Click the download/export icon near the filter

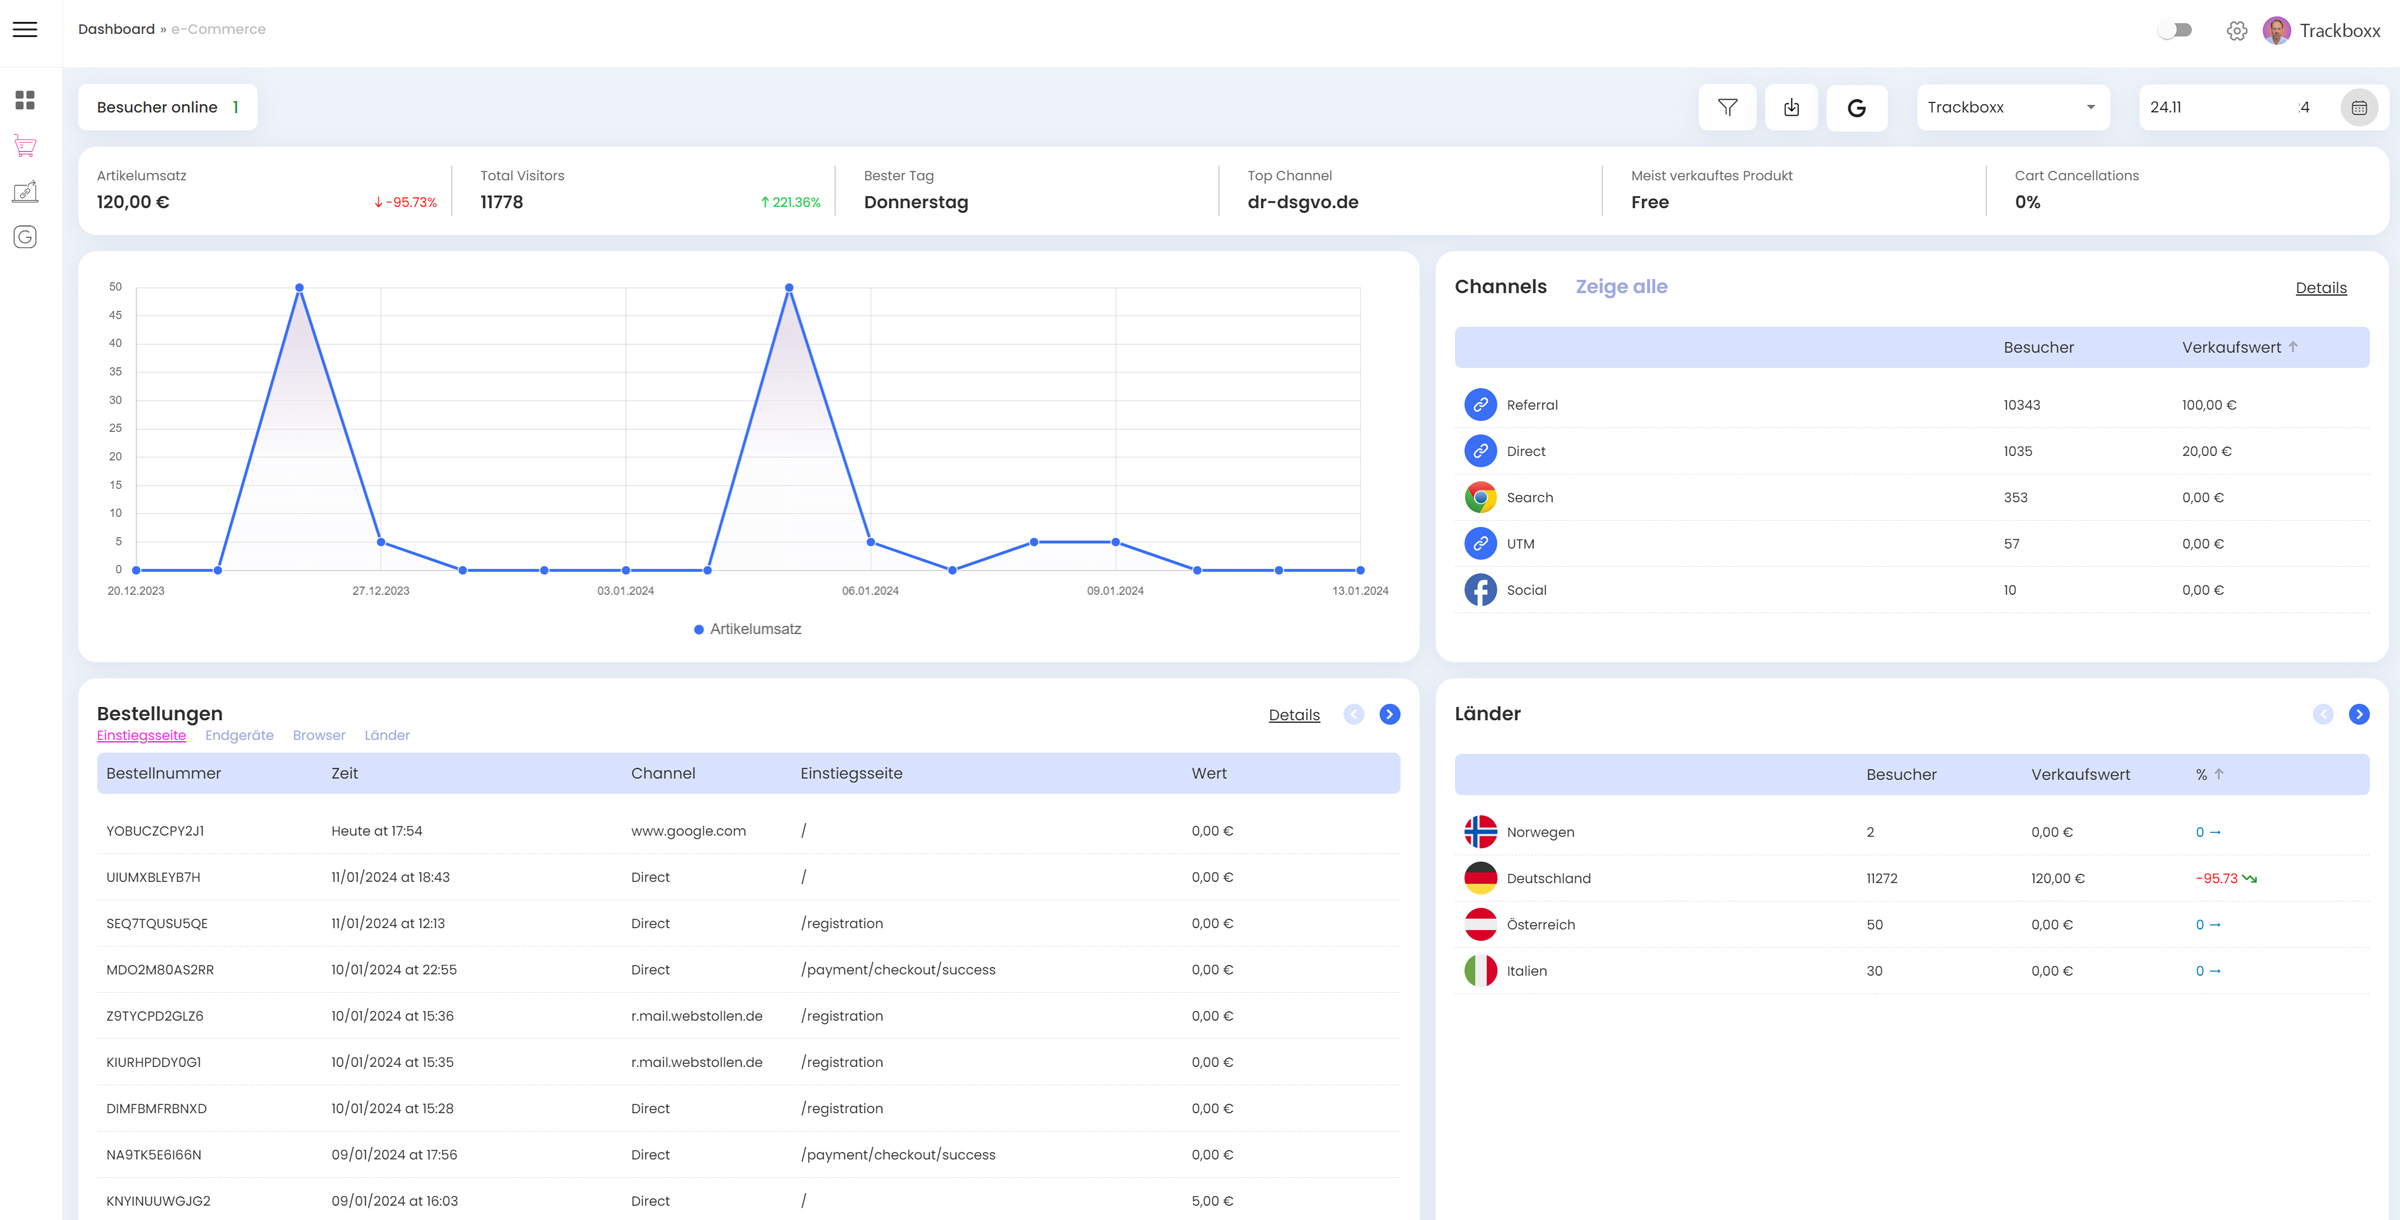[x=1791, y=107]
